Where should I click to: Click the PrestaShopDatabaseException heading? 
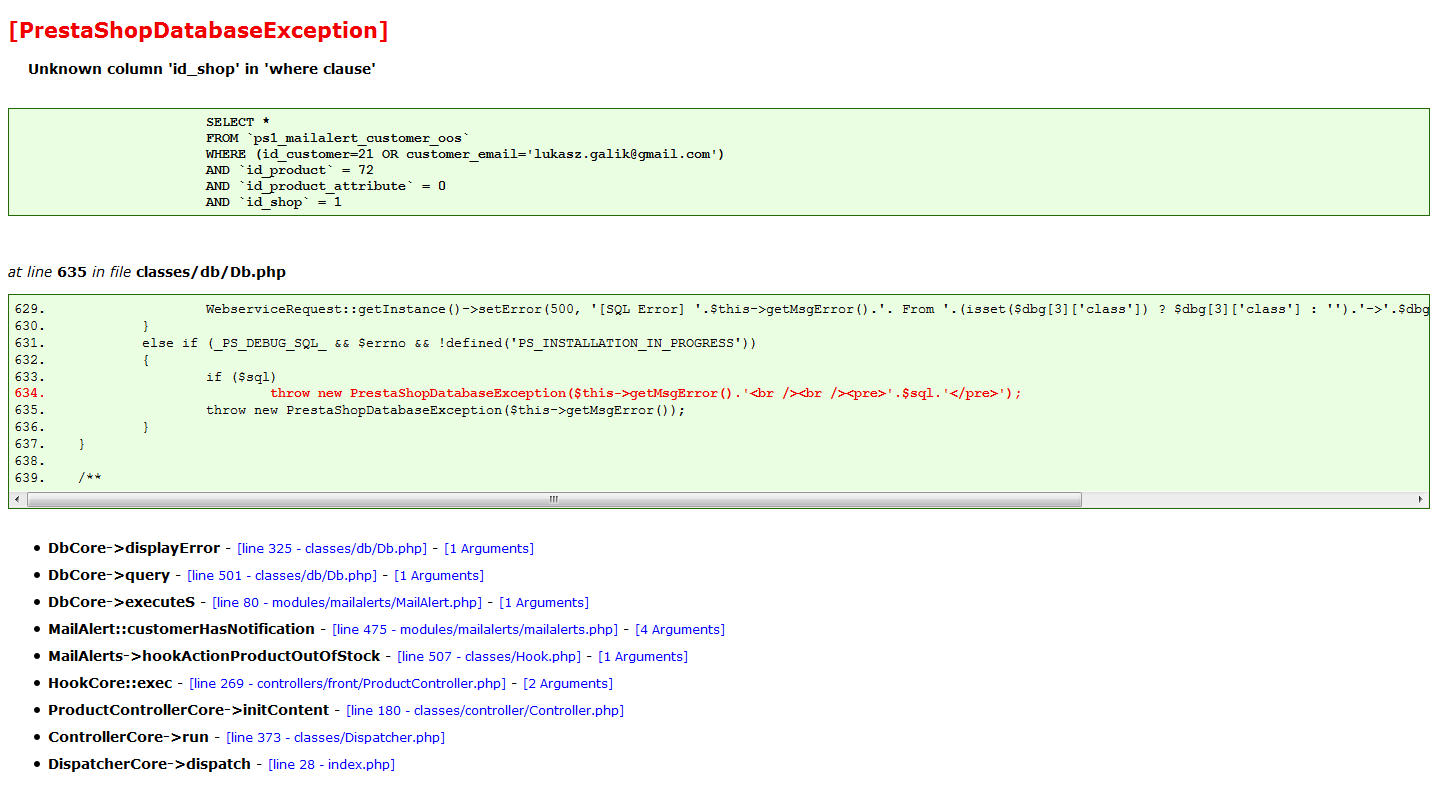(x=198, y=30)
